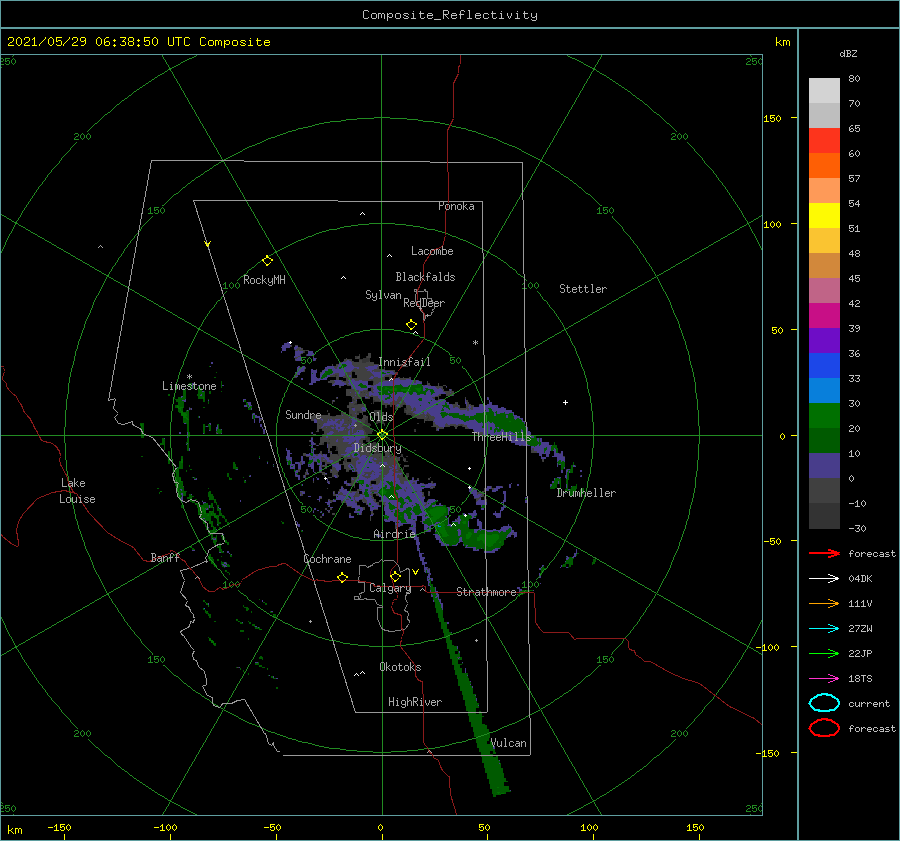Click the Cochrane city label
Screen dimensions: 900x841
tap(327, 559)
